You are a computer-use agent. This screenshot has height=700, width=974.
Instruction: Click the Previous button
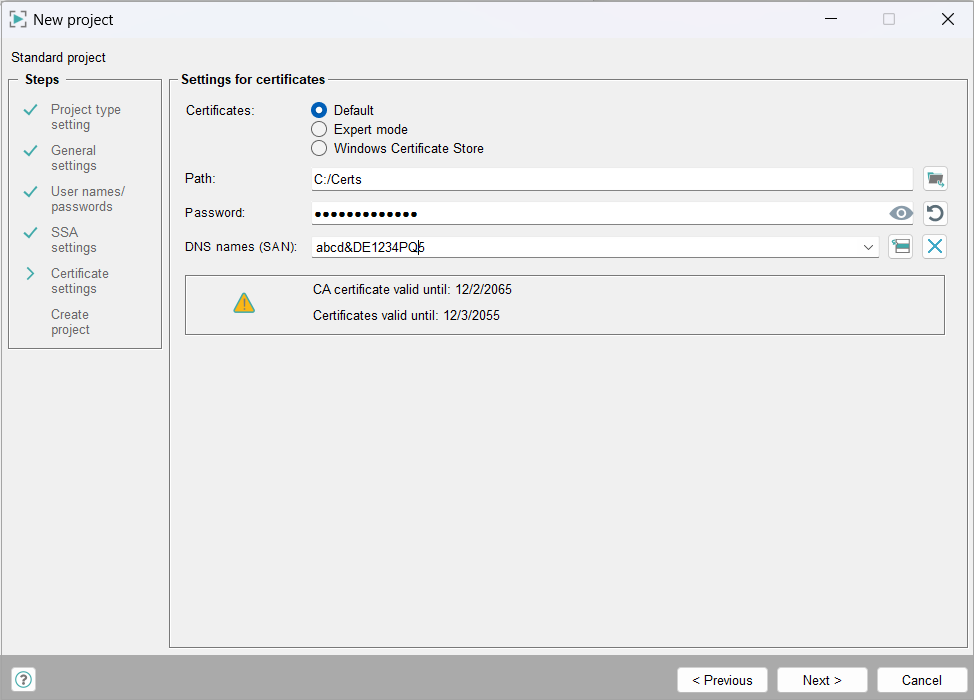click(x=722, y=680)
